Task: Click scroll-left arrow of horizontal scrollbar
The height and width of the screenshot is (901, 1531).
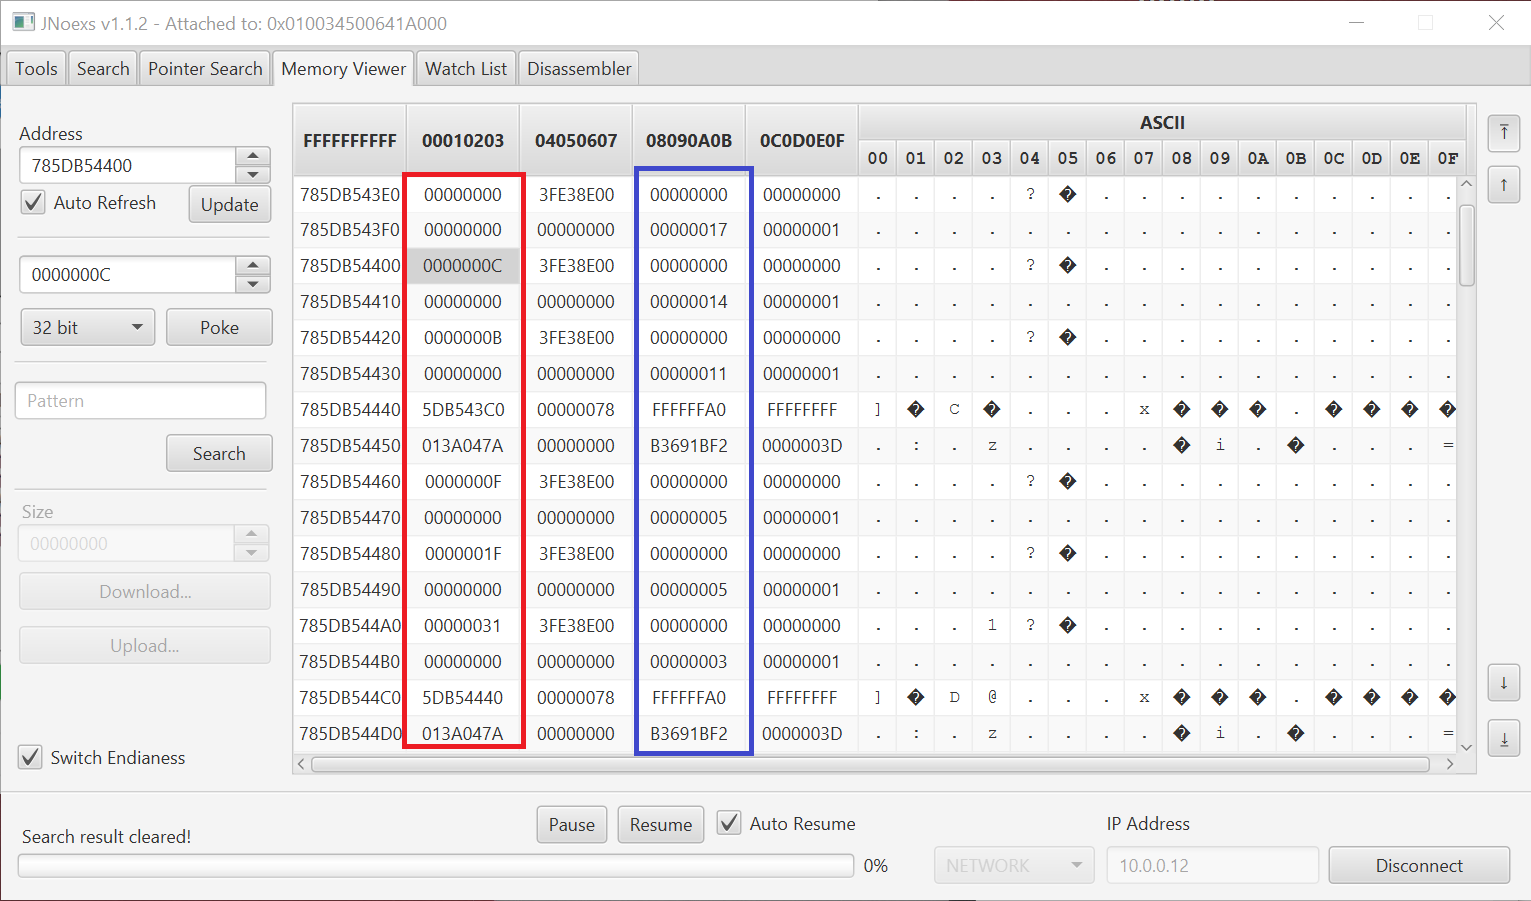Action: 301,764
